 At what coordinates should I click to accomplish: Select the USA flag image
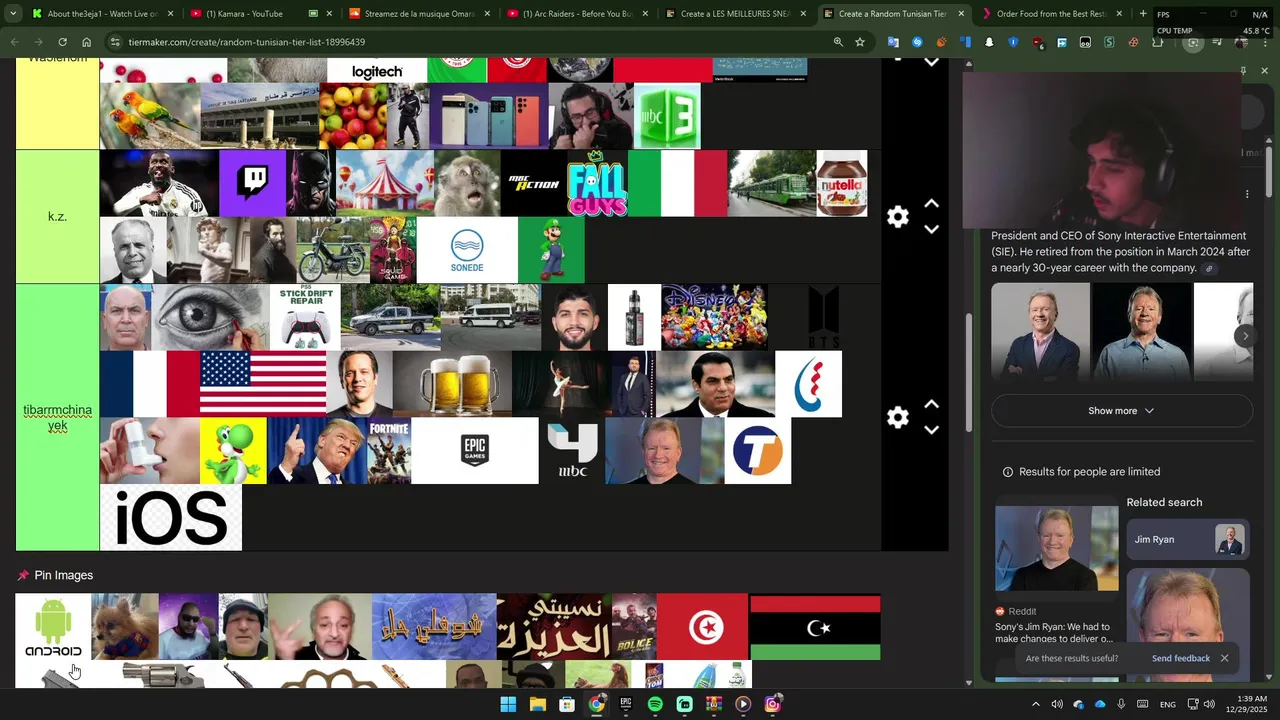pyautogui.click(x=263, y=384)
